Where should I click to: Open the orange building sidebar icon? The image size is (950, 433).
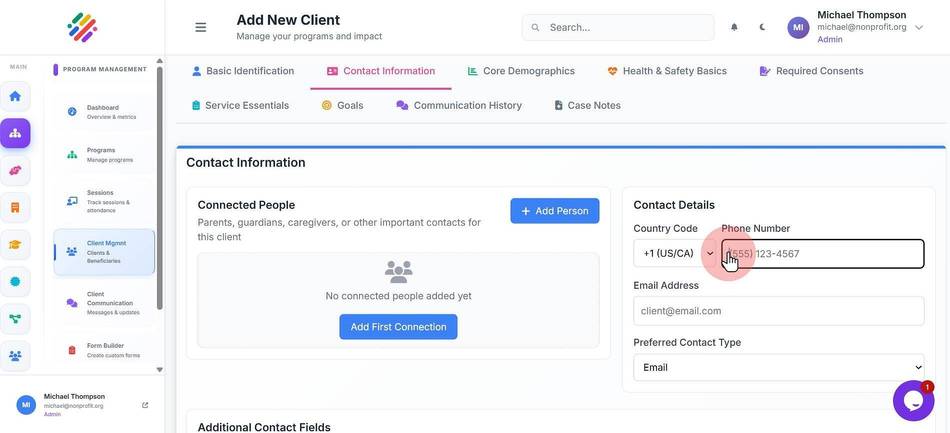[15, 208]
